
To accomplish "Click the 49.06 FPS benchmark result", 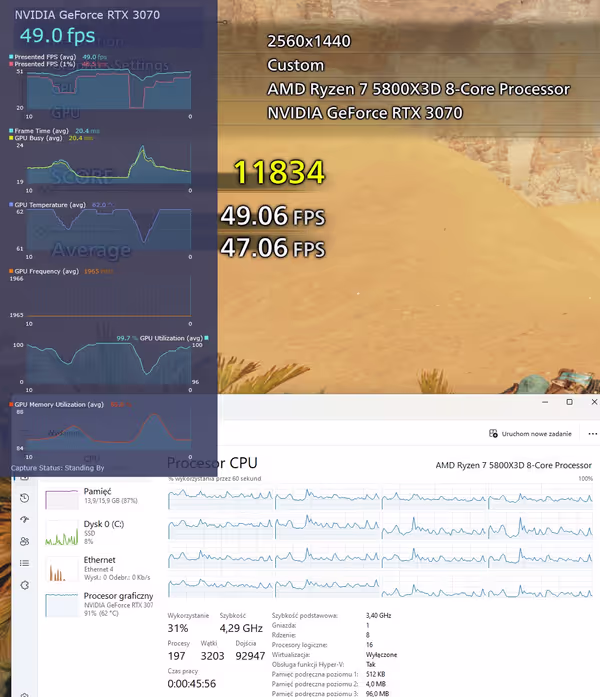I will [x=273, y=216].
